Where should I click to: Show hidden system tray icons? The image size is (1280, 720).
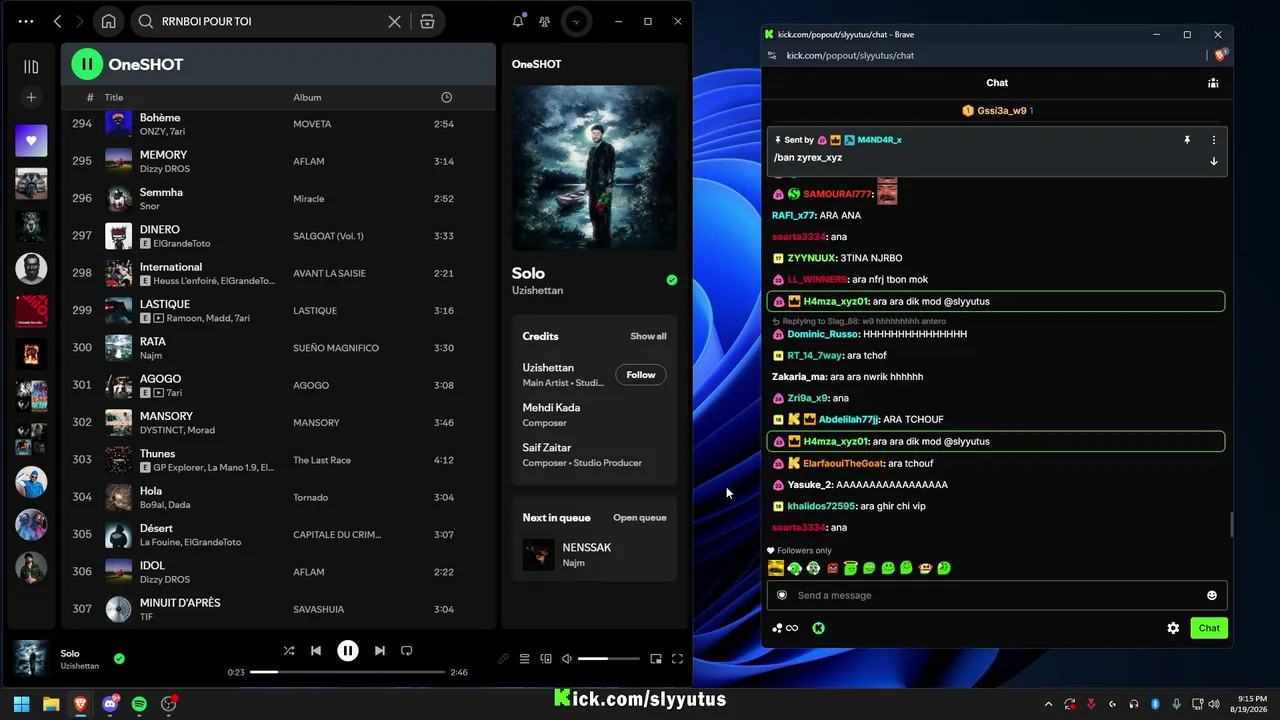point(1048,704)
